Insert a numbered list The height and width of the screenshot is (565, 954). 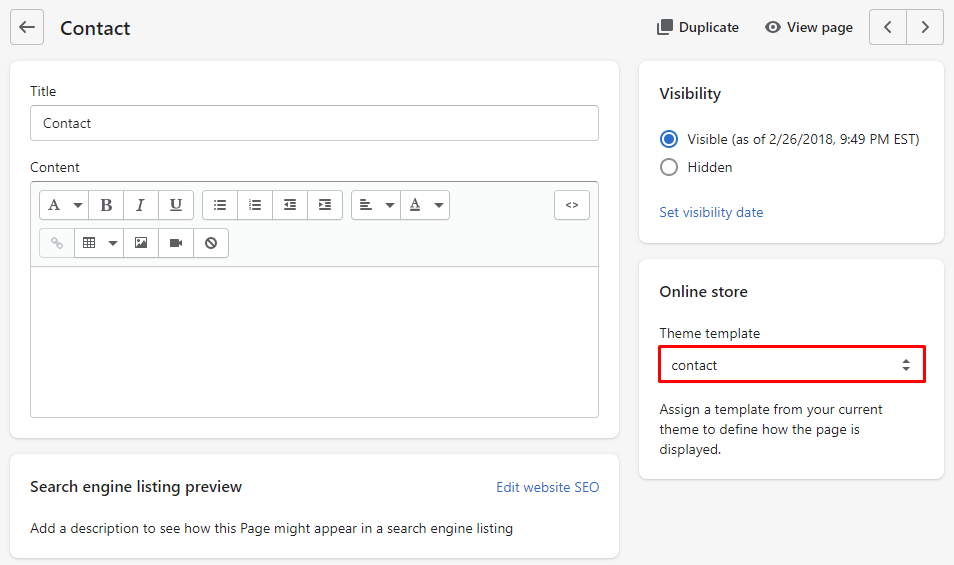[x=255, y=205]
